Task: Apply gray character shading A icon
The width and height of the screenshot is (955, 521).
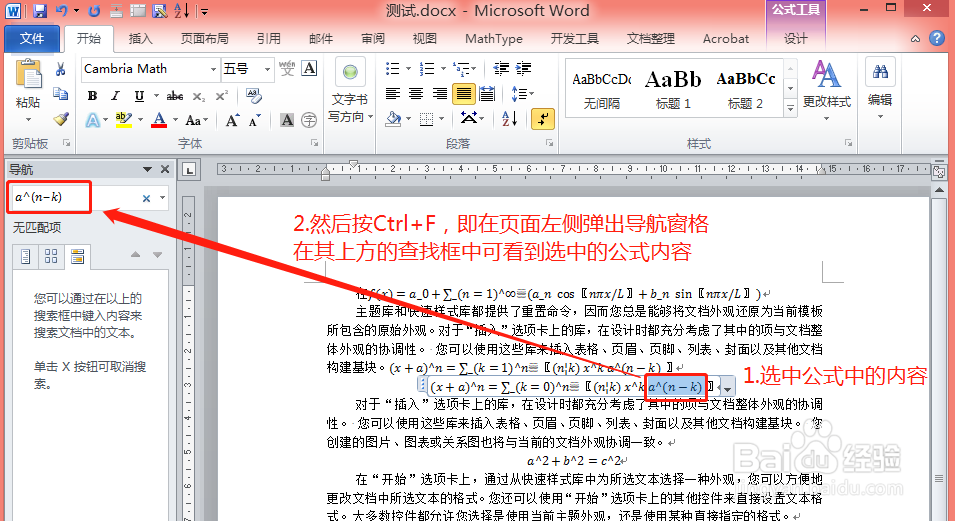Action: click(x=287, y=120)
